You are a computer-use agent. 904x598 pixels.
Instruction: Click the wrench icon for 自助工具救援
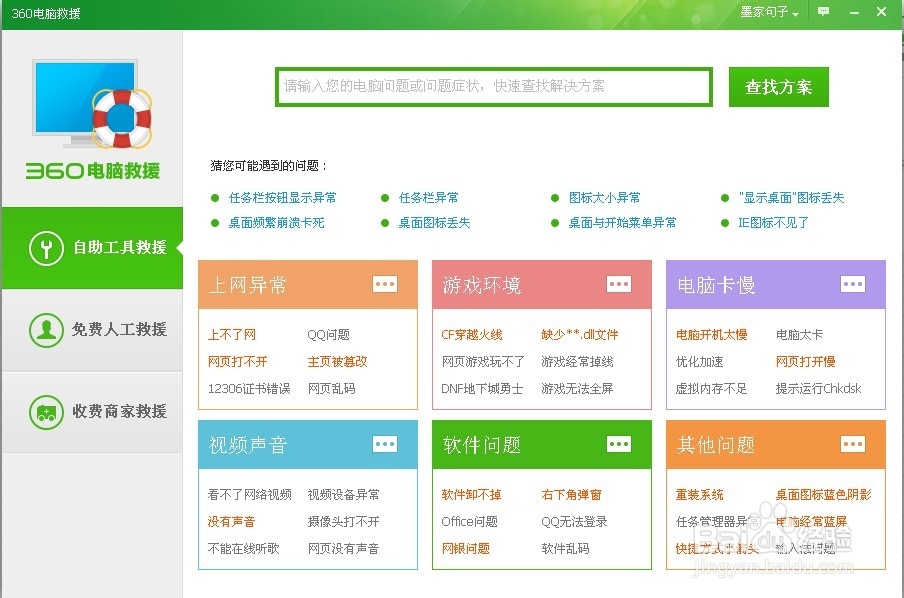point(46,248)
